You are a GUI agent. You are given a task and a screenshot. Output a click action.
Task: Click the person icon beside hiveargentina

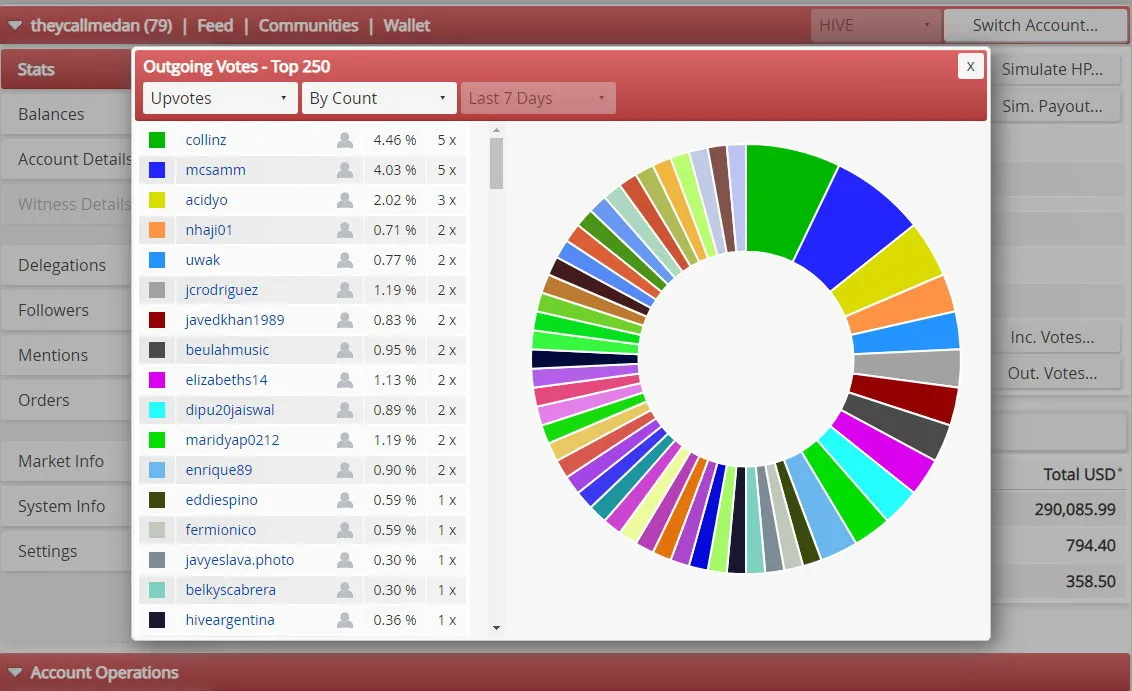tap(345, 620)
